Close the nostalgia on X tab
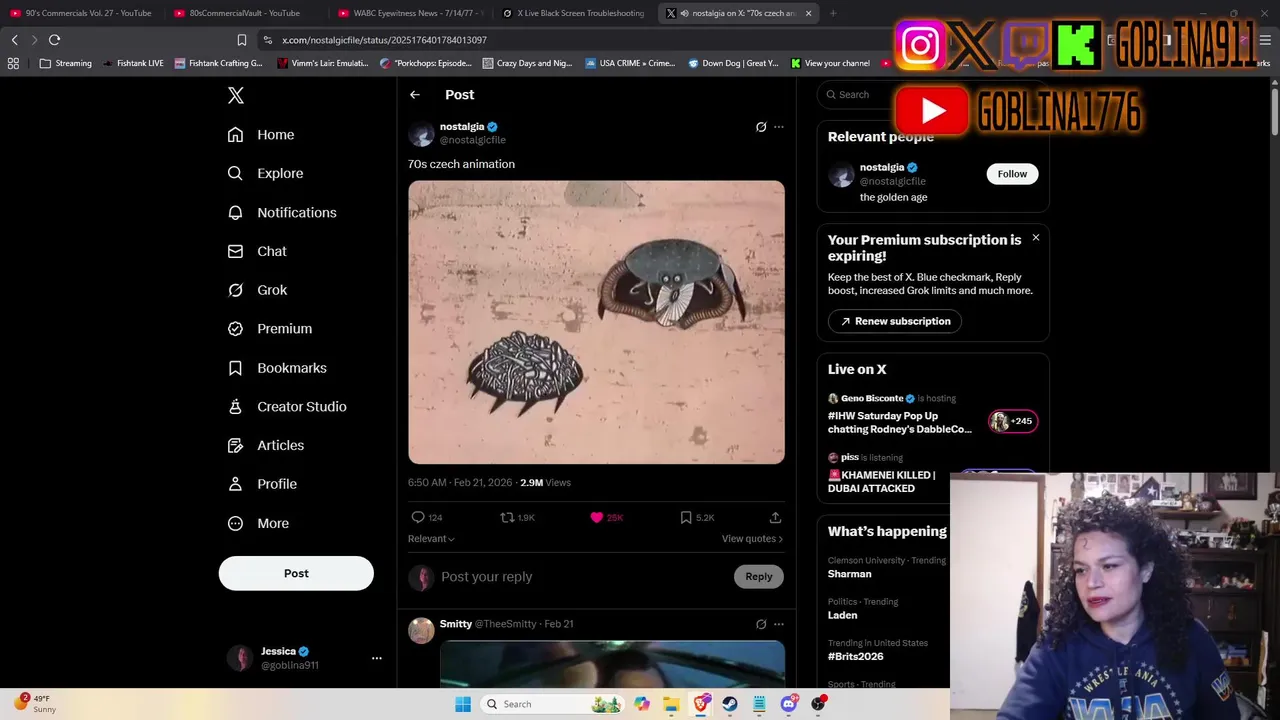The width and height of the screenshot is (1280, 720). 808,13
